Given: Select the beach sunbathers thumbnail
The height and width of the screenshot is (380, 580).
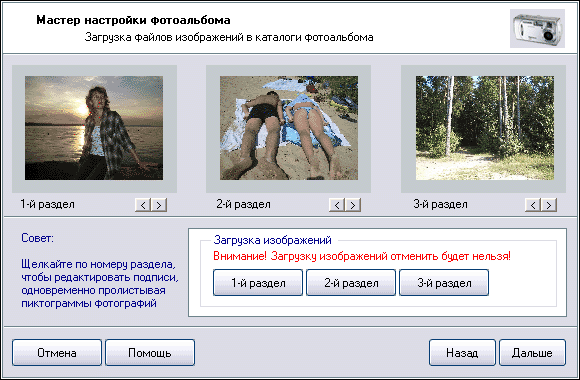Looking at the screenshot, I should 289,128.
